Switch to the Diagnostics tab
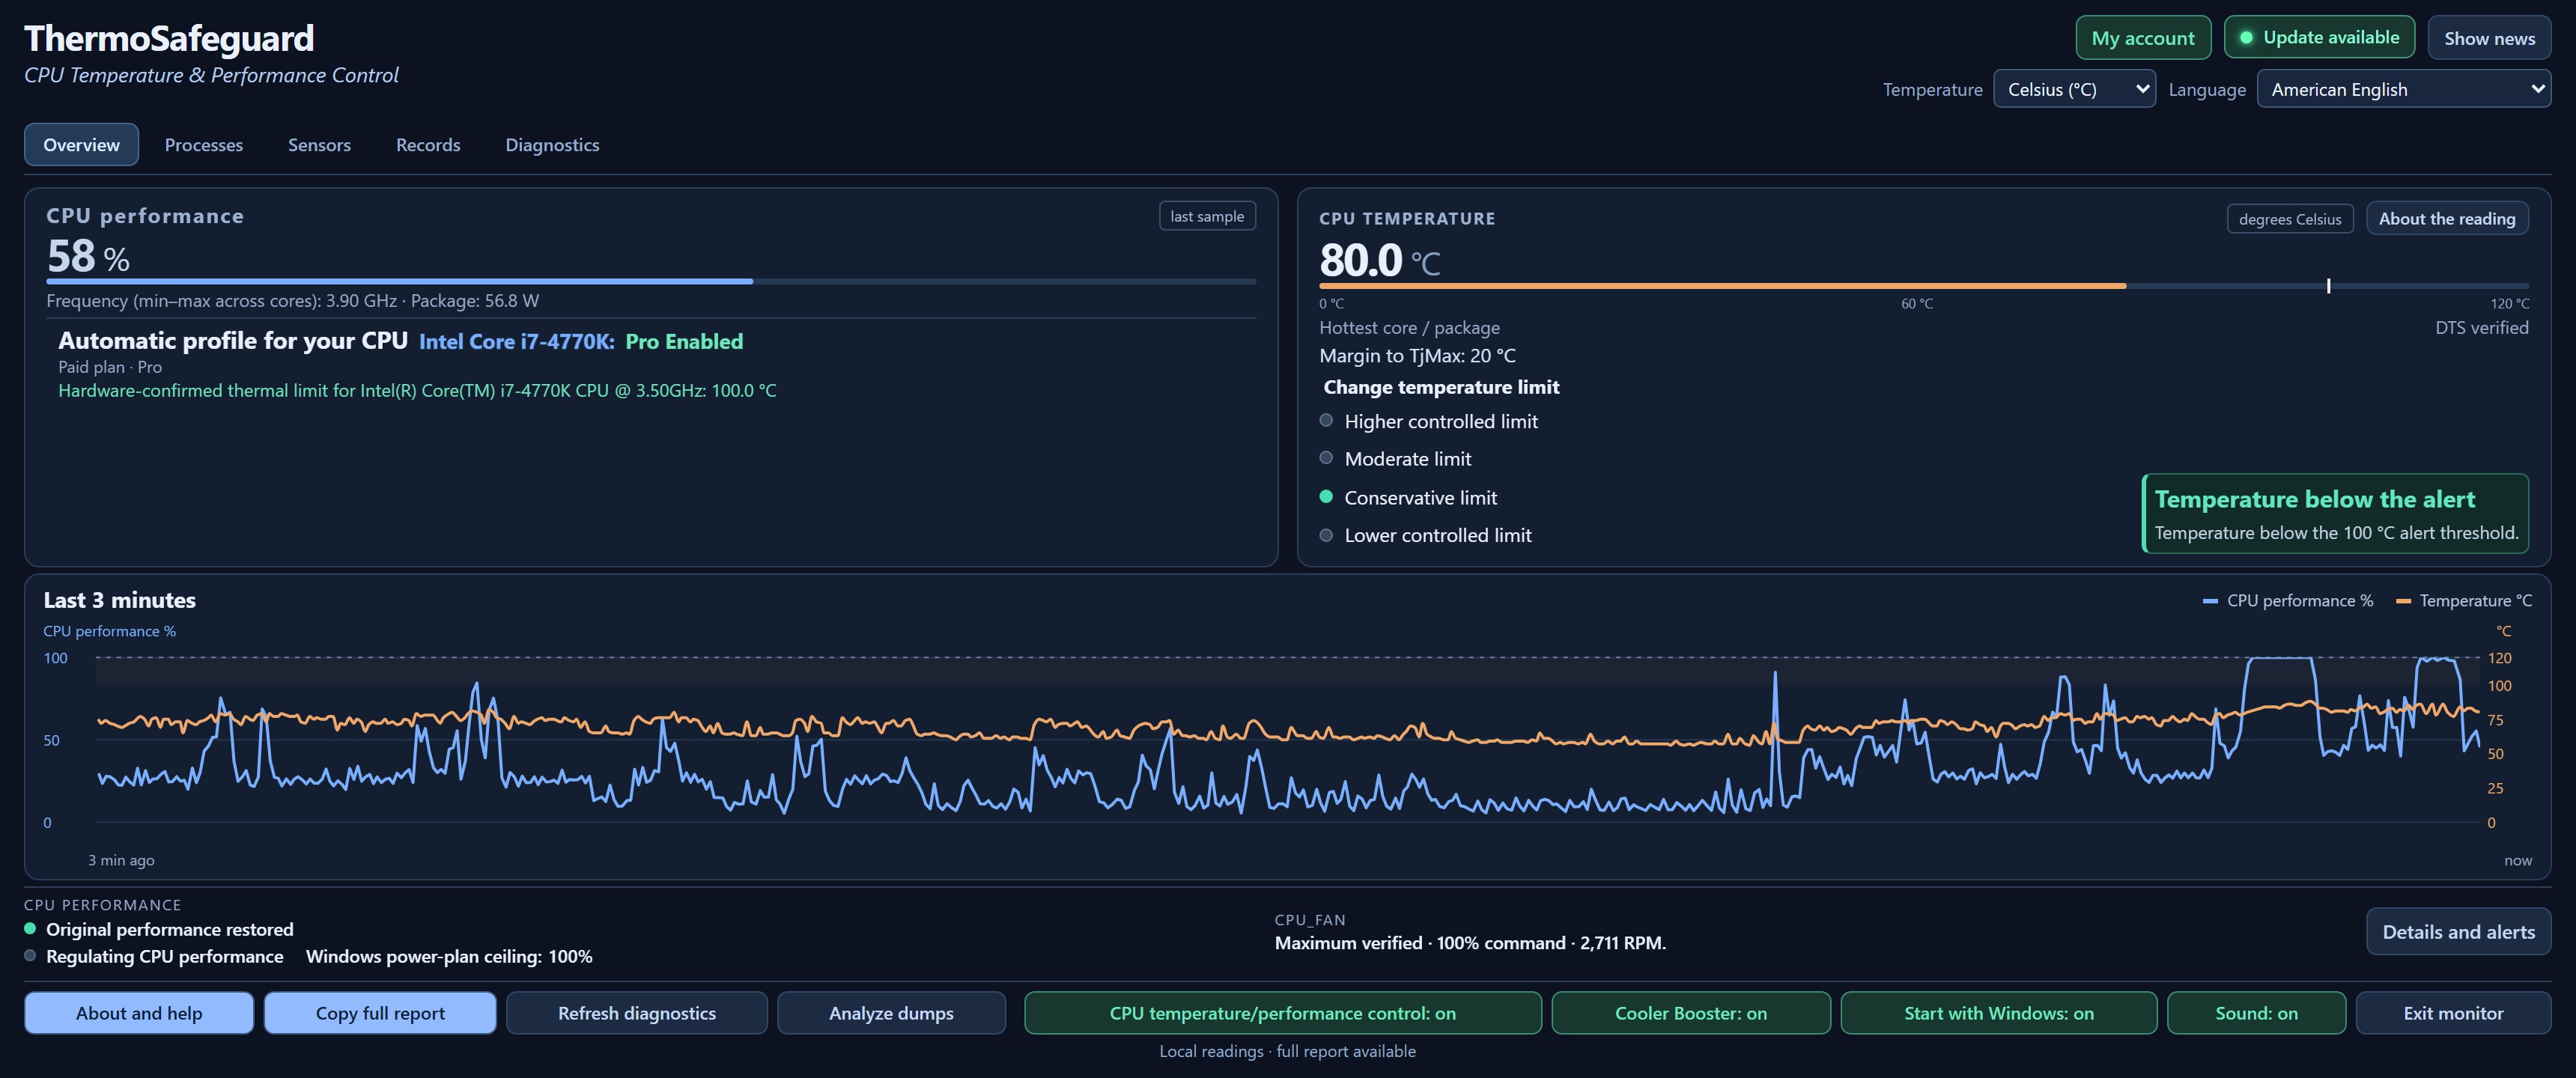This screenshot has width=2576, height=1078. (x=552, y=145)
